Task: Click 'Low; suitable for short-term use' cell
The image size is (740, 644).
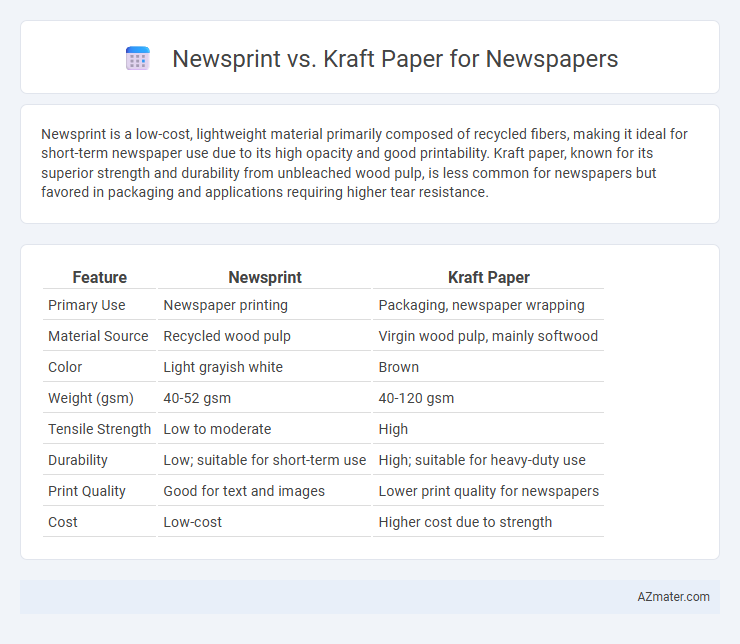Action: [265, 460]
